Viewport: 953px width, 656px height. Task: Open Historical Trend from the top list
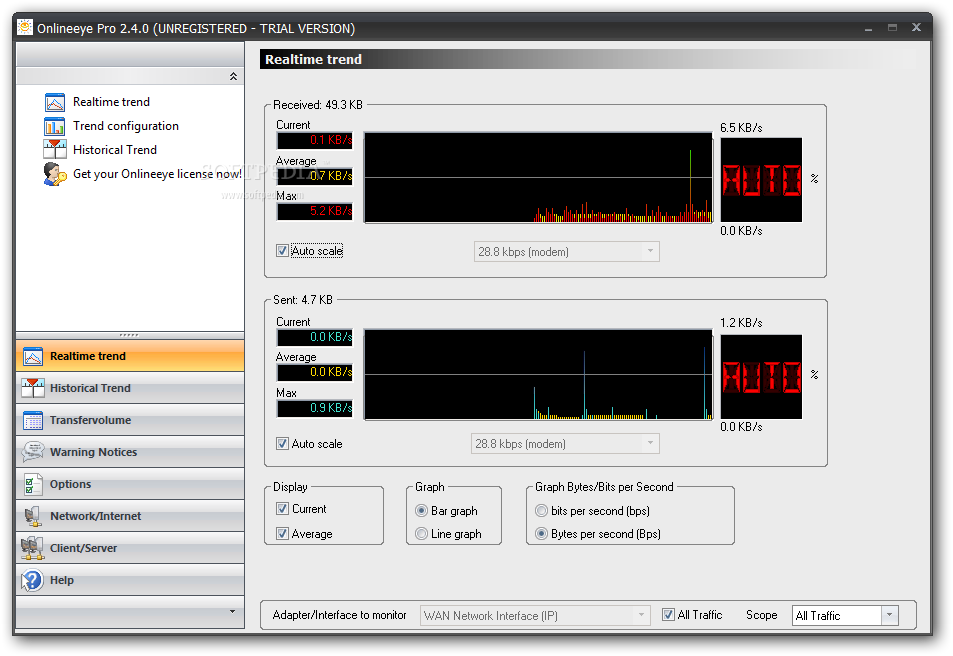115,150
